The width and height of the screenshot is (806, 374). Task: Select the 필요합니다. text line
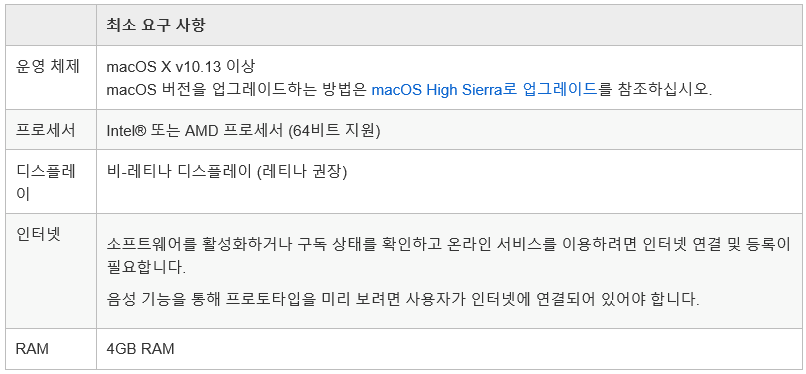[146, 268]
